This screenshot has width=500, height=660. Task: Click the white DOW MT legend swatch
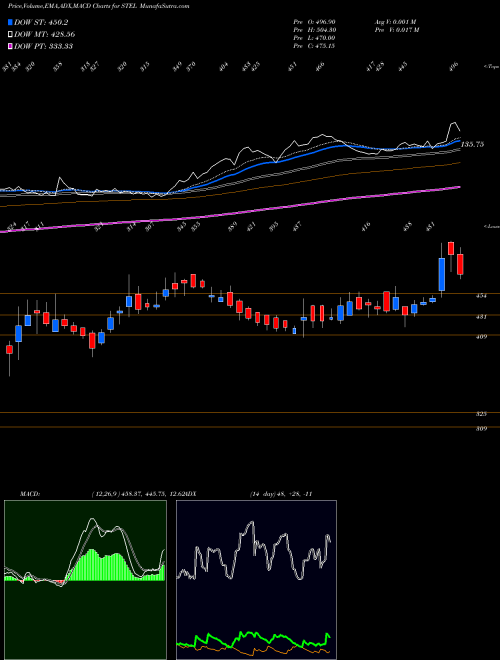10,34
